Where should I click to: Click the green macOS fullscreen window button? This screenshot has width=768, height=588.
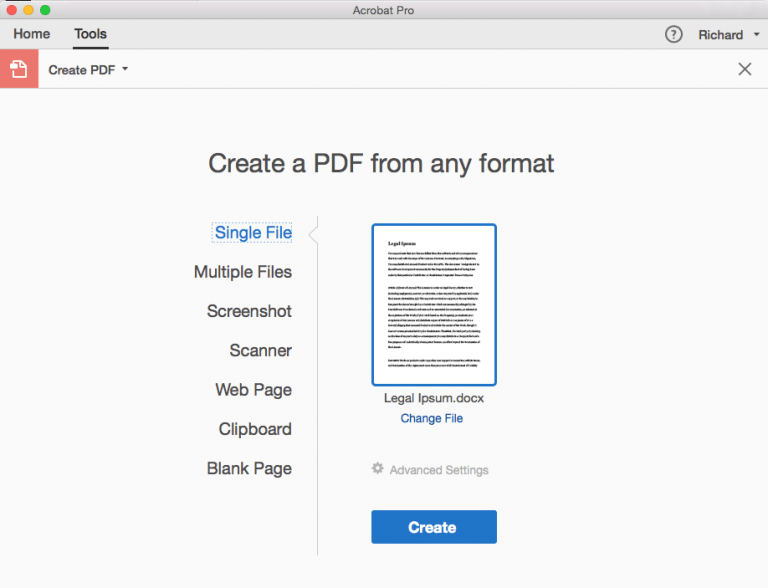click(45, 10)
